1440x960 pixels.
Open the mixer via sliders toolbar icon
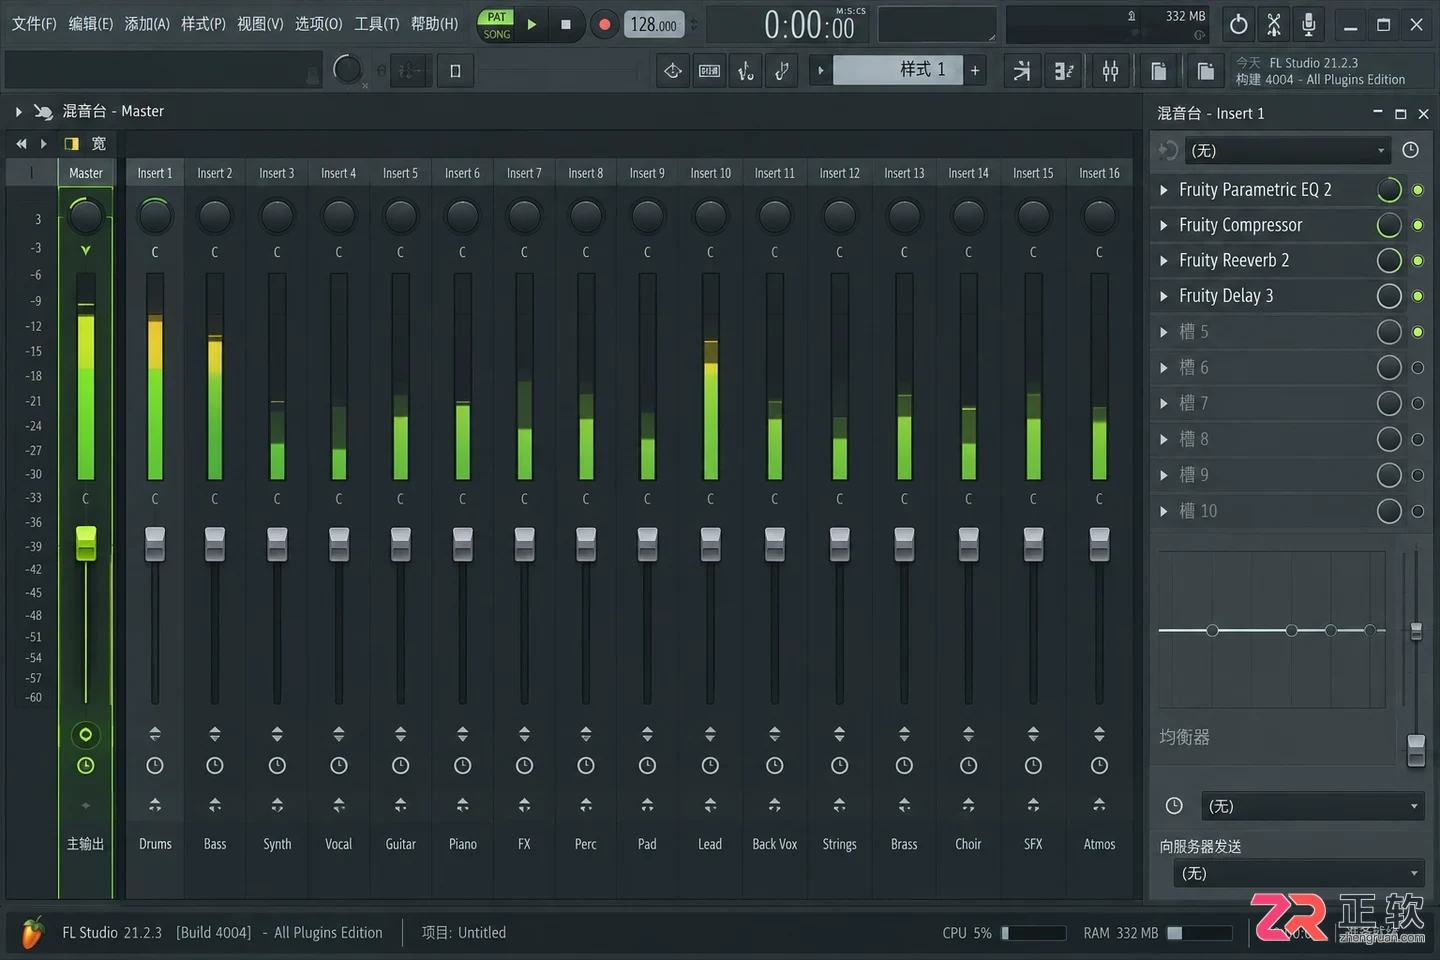pos(1110,70)
